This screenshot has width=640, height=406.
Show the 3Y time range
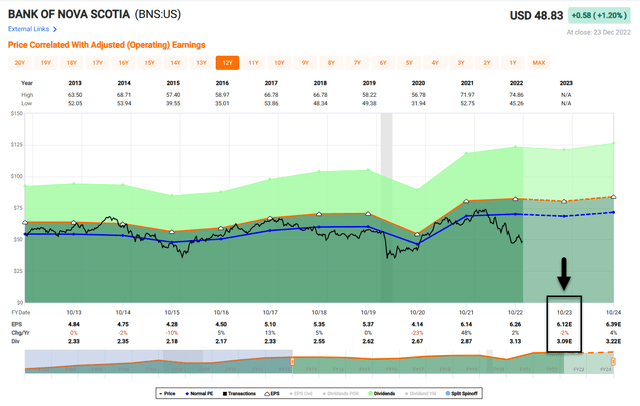coord(461,63)
